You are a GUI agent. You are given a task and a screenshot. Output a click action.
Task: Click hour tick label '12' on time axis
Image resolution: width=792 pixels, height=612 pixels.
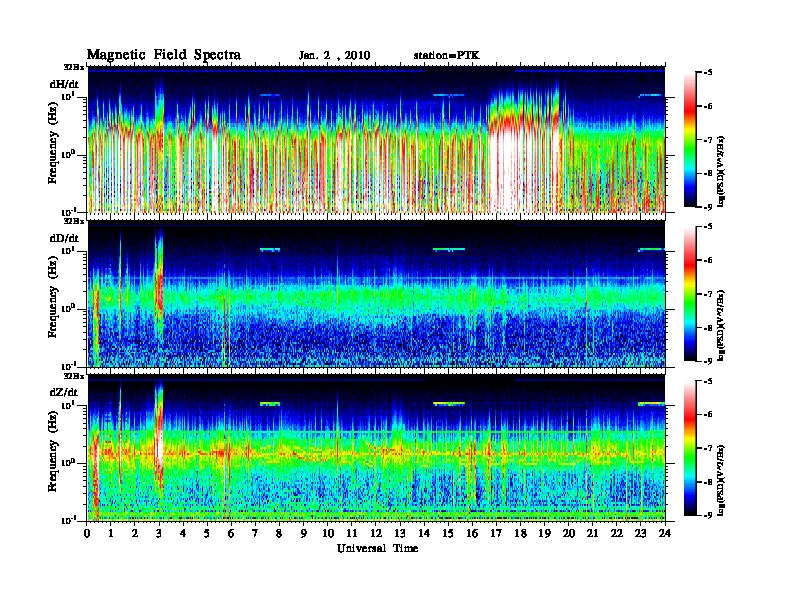(x=376, y=534)
